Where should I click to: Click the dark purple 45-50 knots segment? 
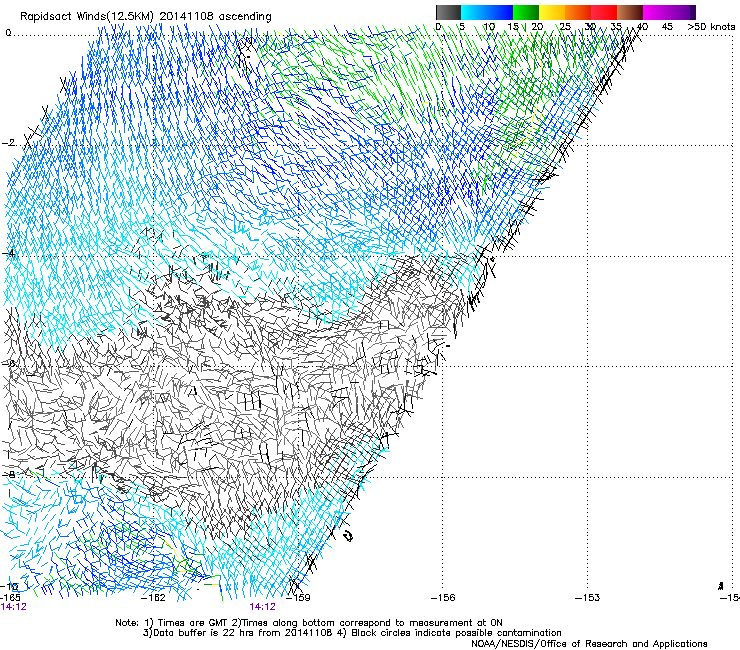pyautogui.click(x=682, y=12)
